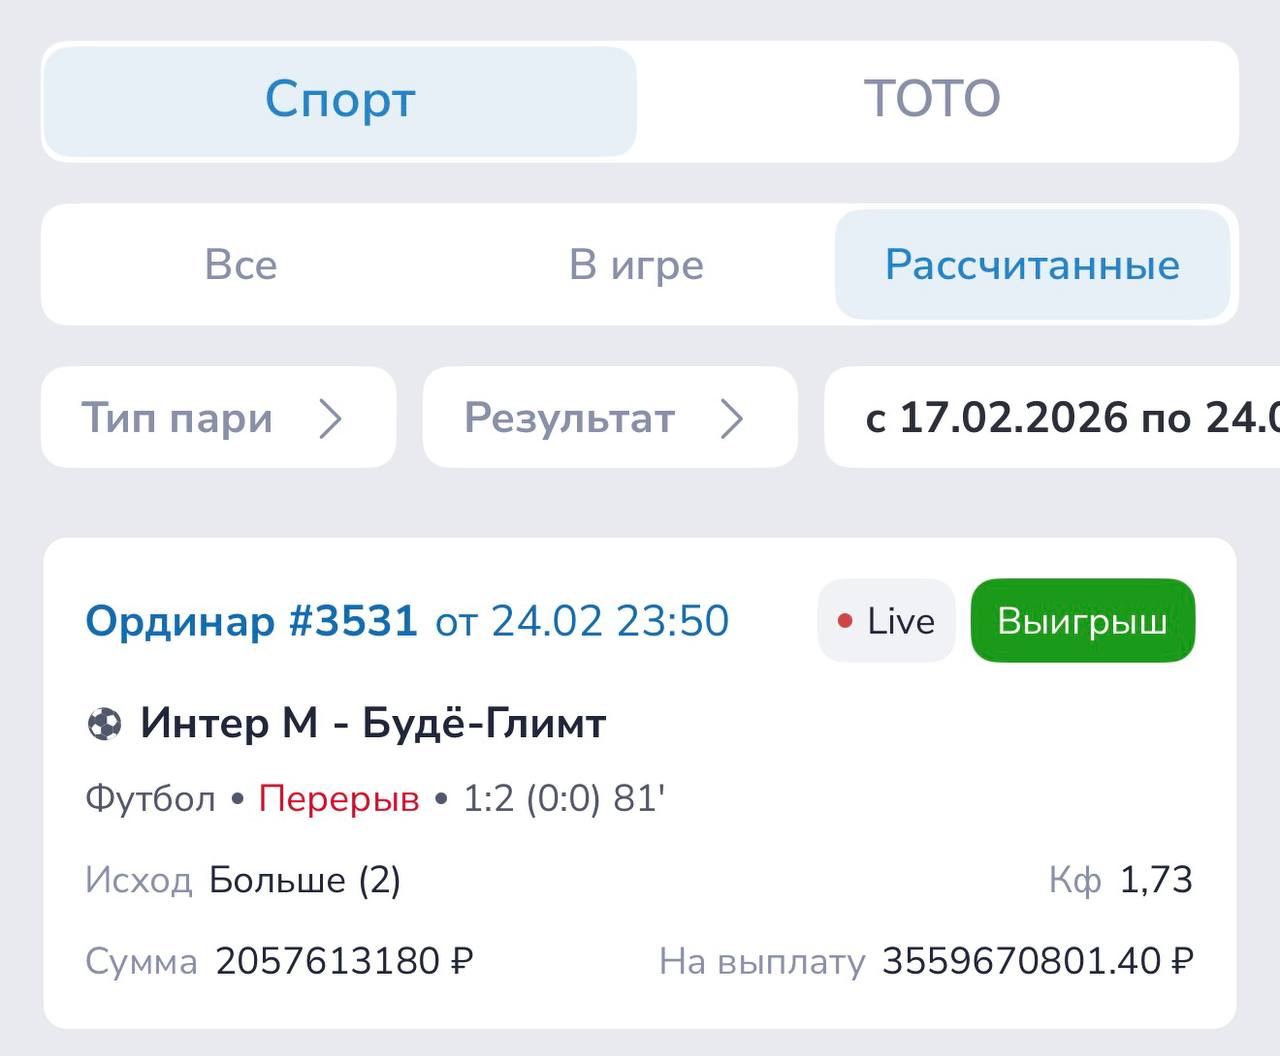Open the ТОТО tab
The width and height of the screenshot is (1280, 1056).
[x=932, y=101]
